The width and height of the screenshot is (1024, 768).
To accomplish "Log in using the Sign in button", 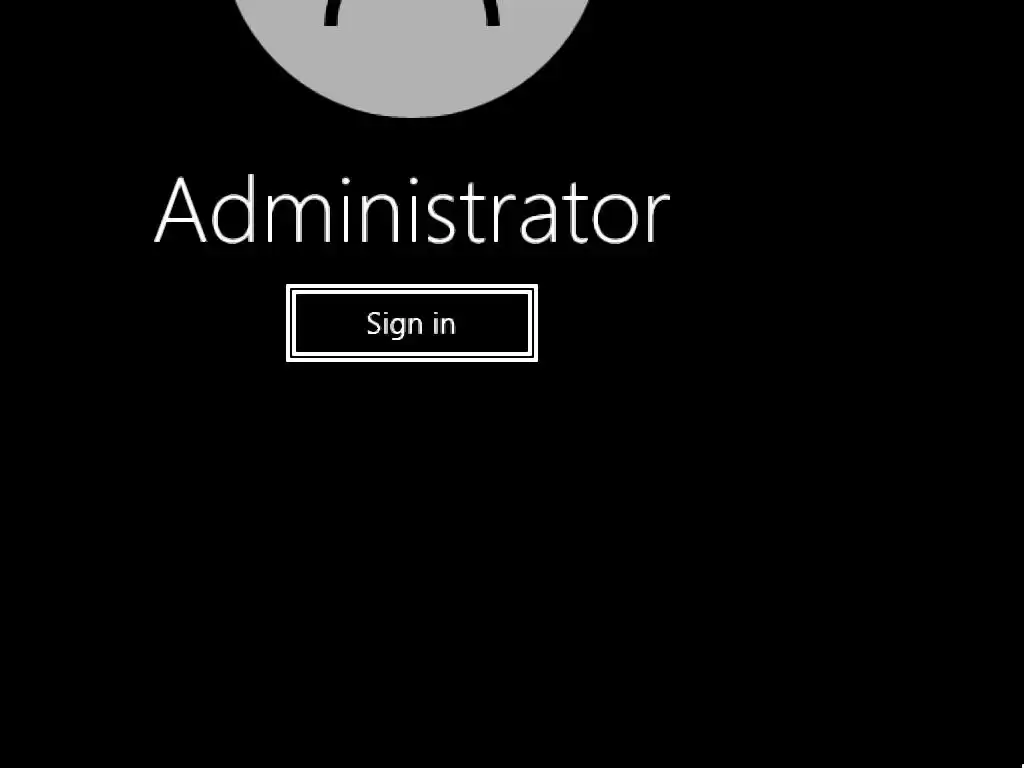I will [411, 323].
